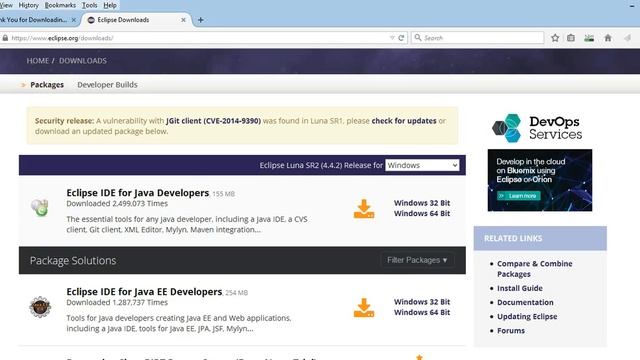Switch to the Thank You for Downloading tab
Image resolution: width=640 pixels, height=360 pixels.
(38, 20)
